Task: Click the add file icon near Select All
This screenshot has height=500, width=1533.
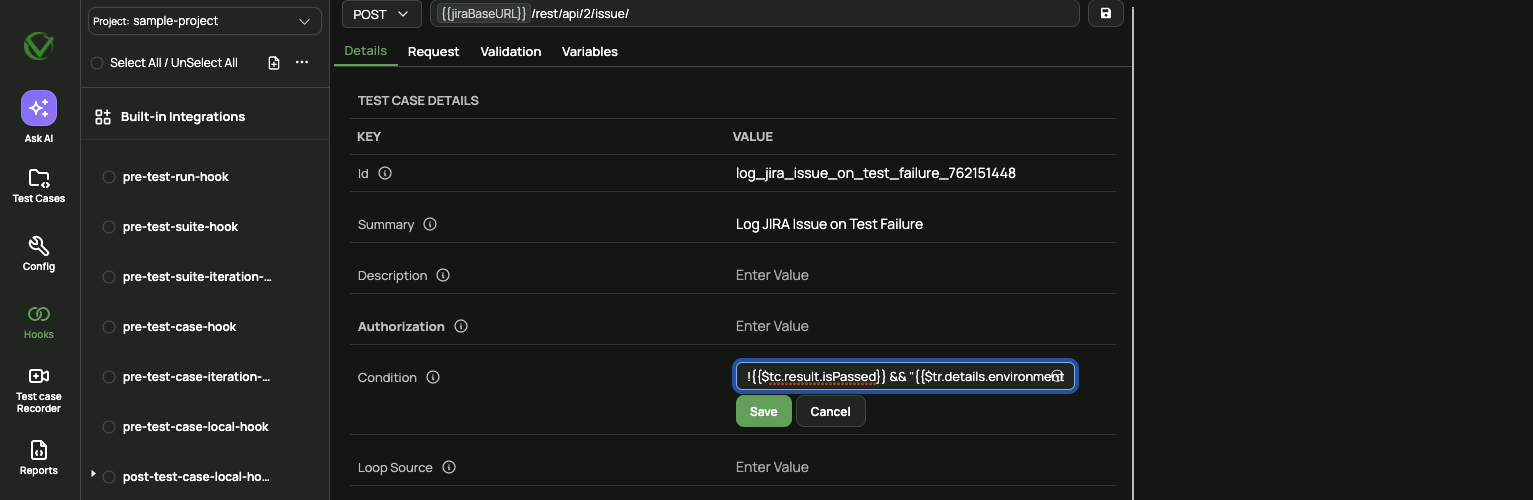Action: coord(274,63)
